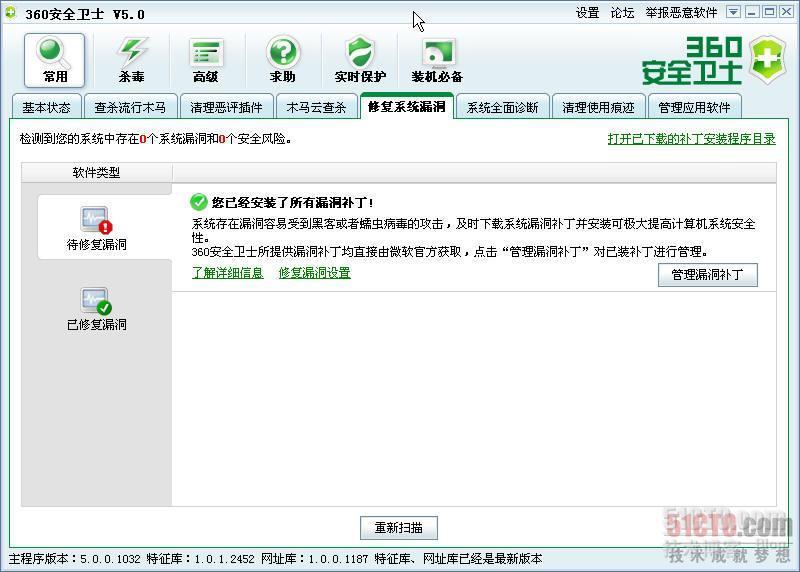Switch to the 查杀流行木马 tab
This screenshot has height=572, width=800.
(x=130, y=107)
